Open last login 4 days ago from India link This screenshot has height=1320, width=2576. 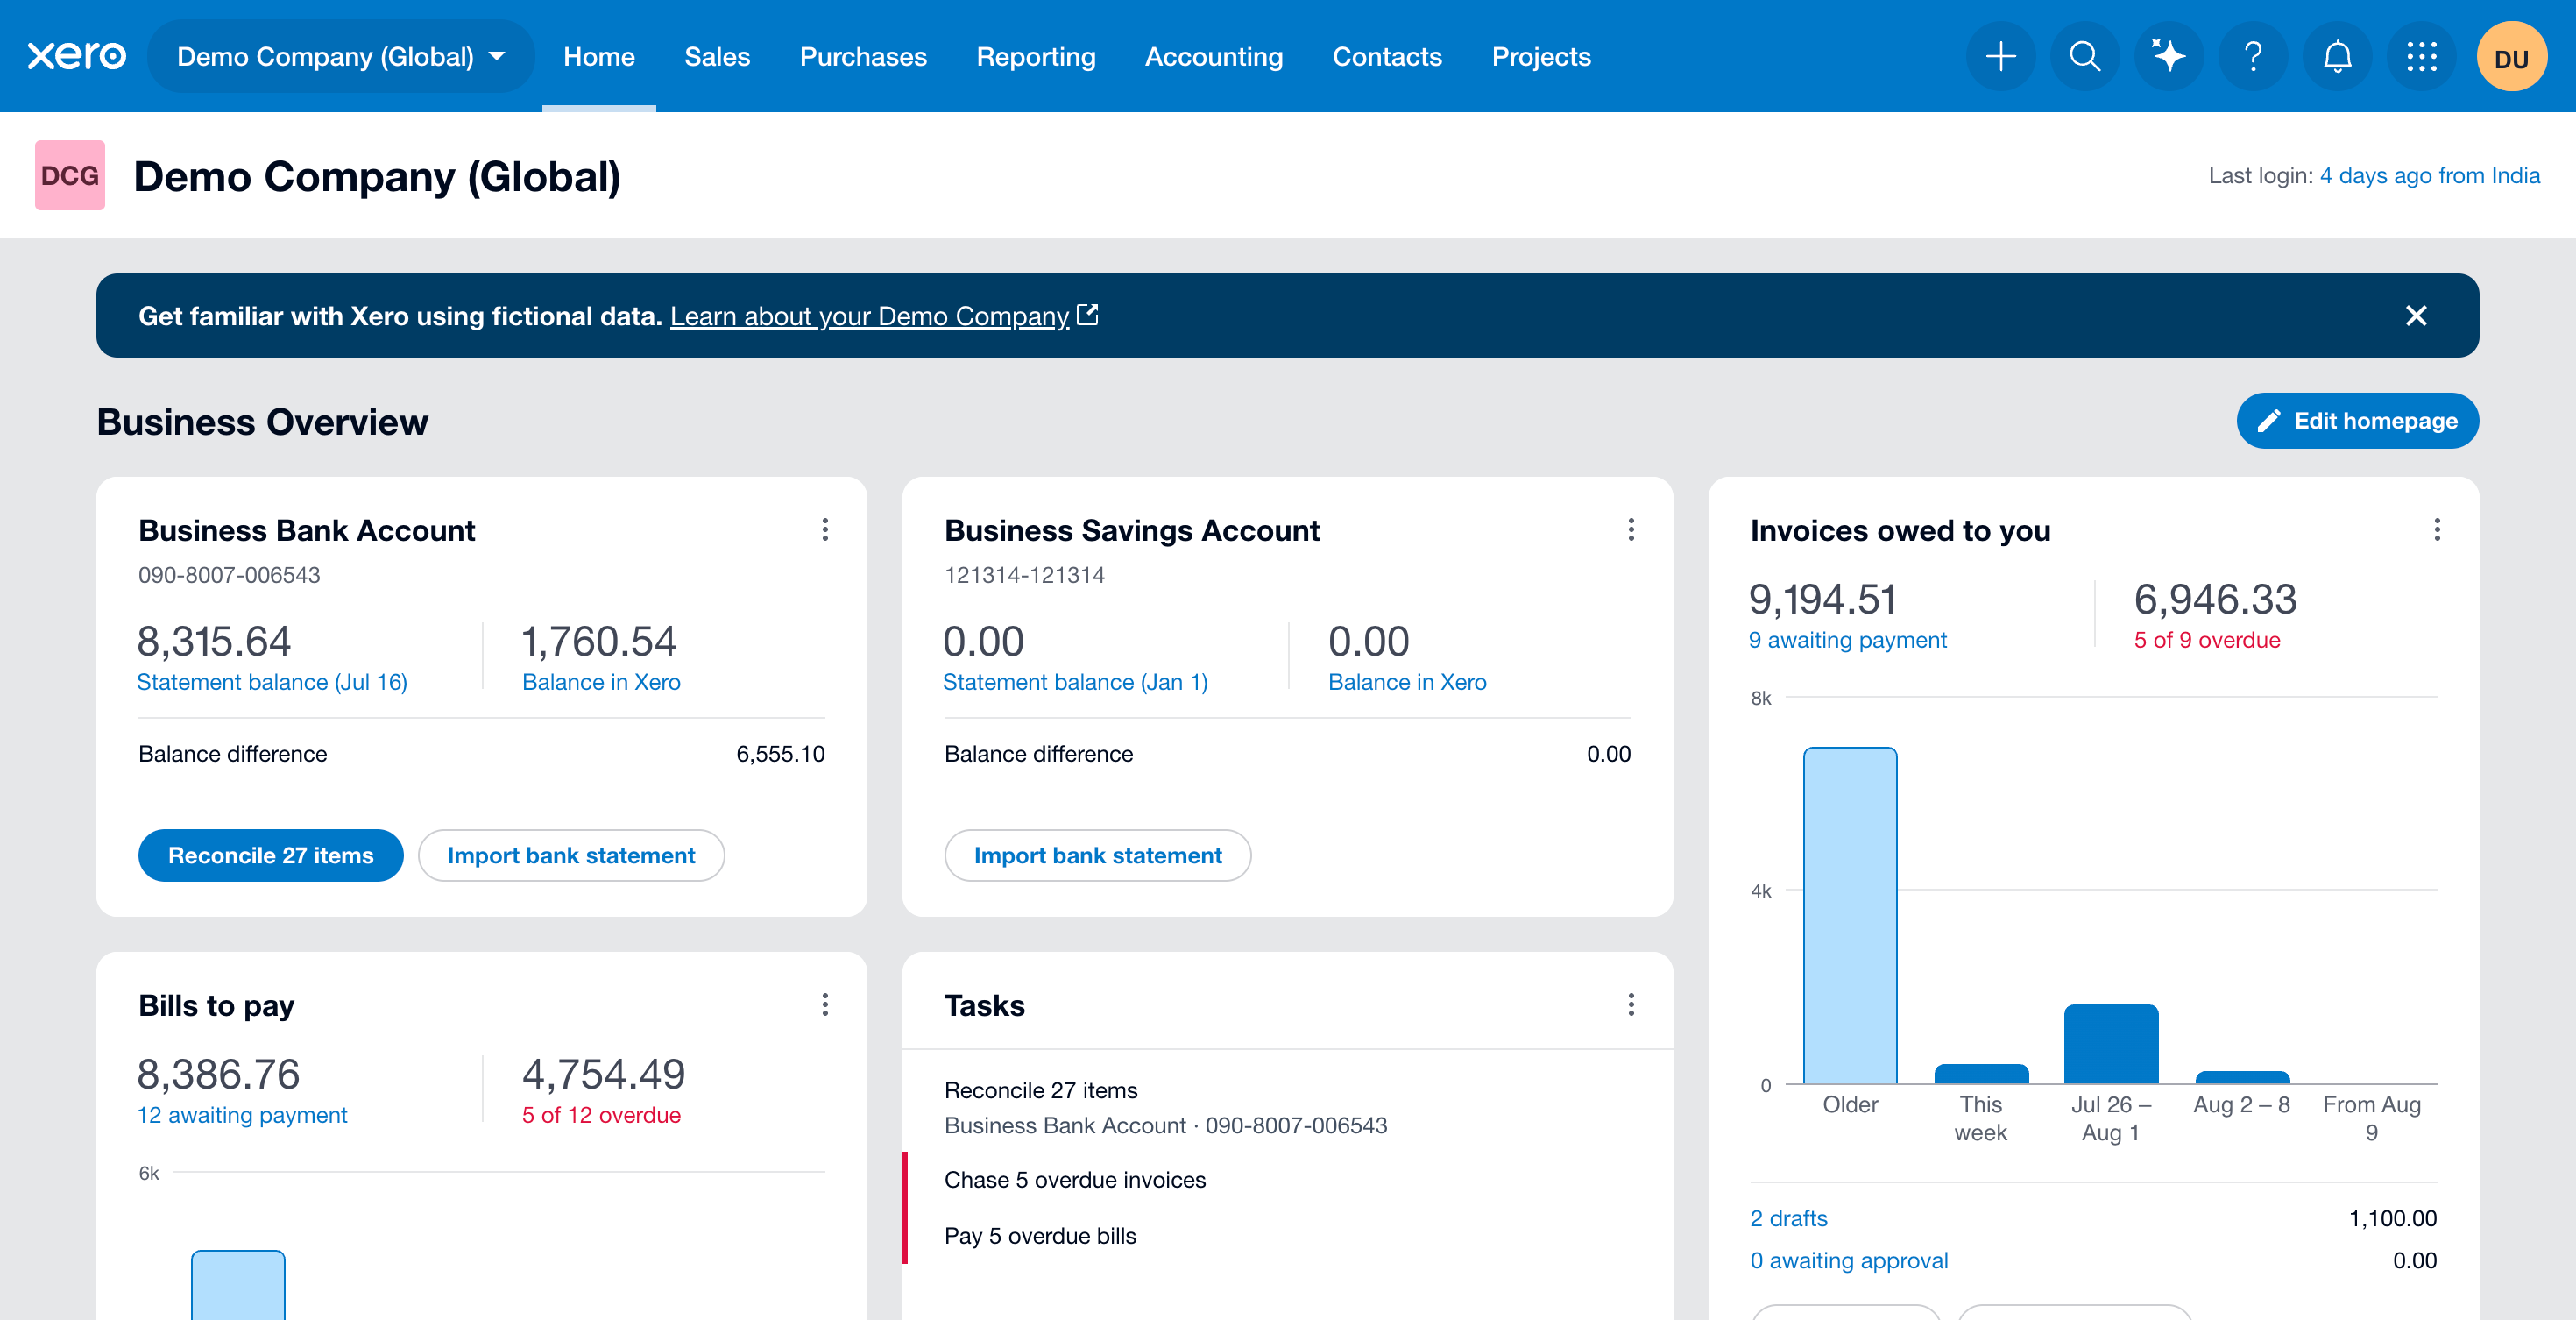coord(2429,176)
